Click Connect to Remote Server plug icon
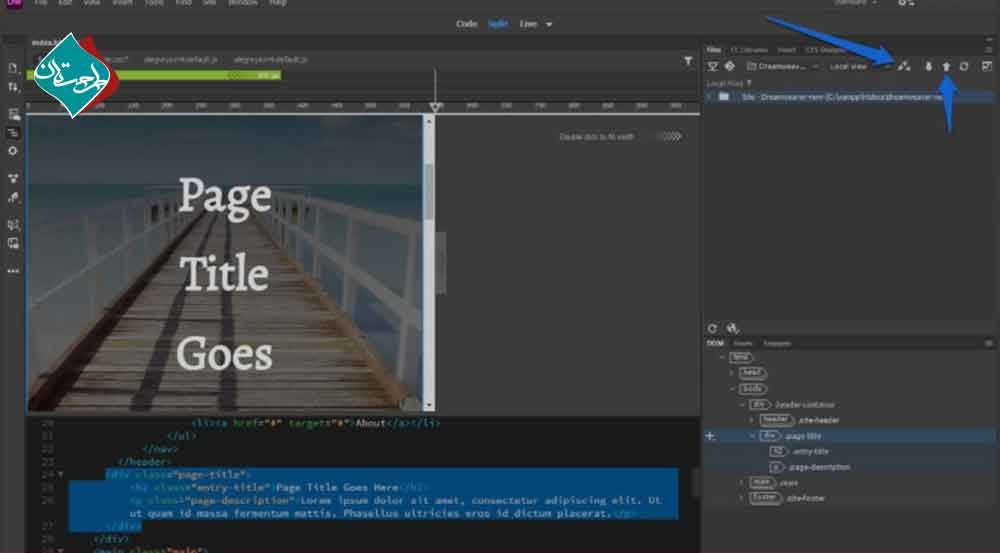 [904, 66]
